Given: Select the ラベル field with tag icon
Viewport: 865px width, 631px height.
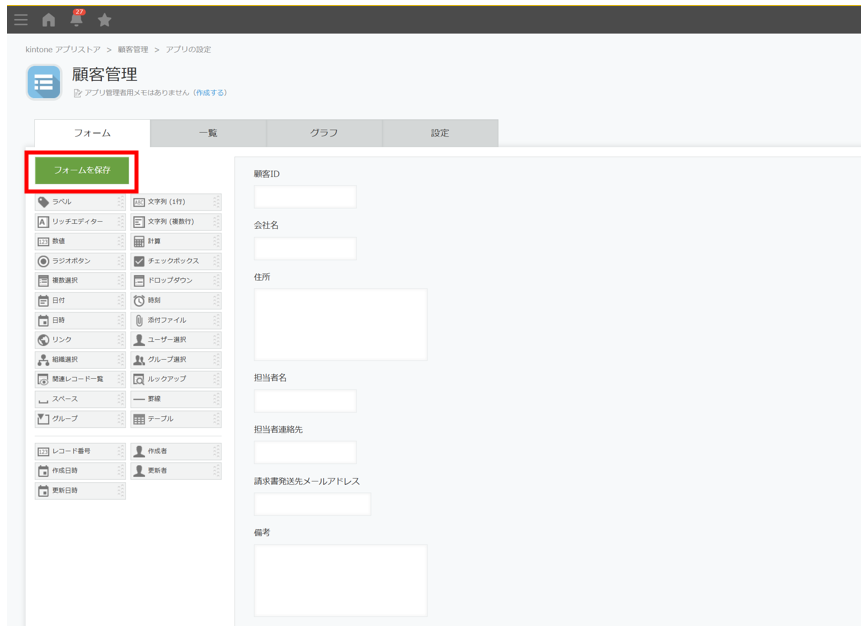Looking at the screenshot, I should 76,202.
